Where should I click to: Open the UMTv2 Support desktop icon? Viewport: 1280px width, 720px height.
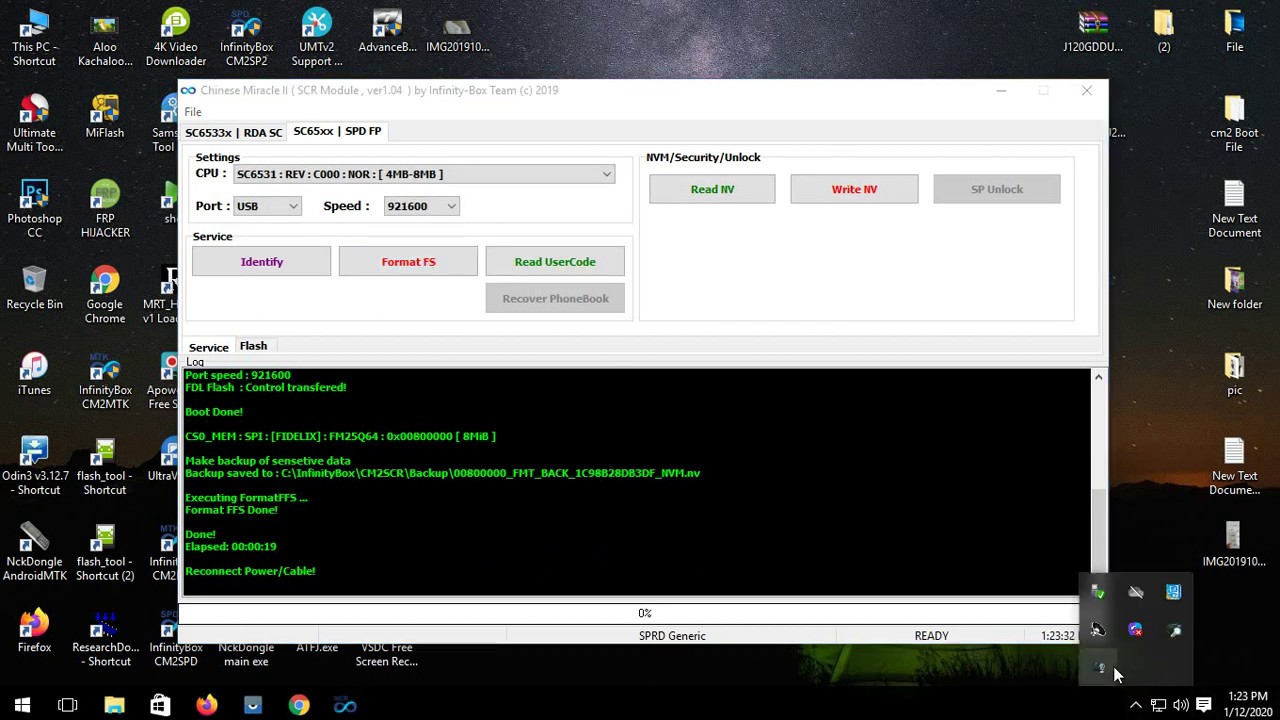[x=317, y=38]
